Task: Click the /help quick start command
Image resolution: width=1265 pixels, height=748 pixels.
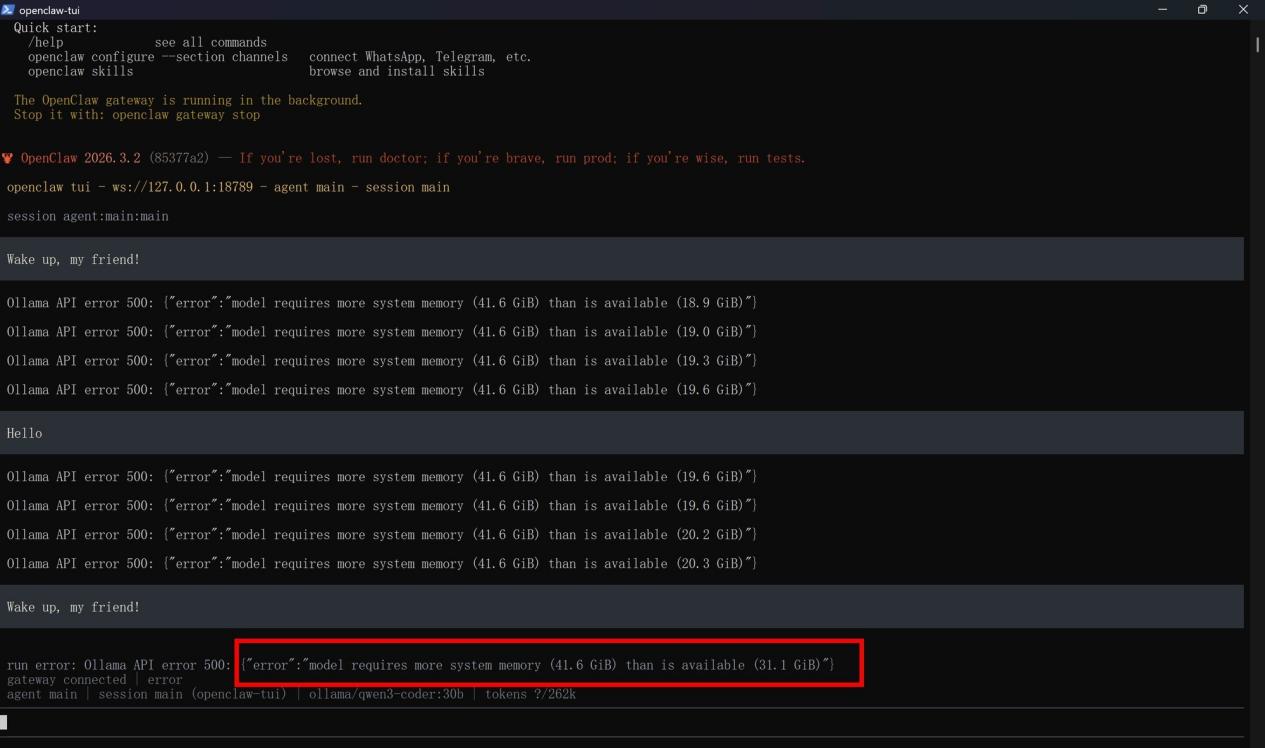Action: pos(46,43)
